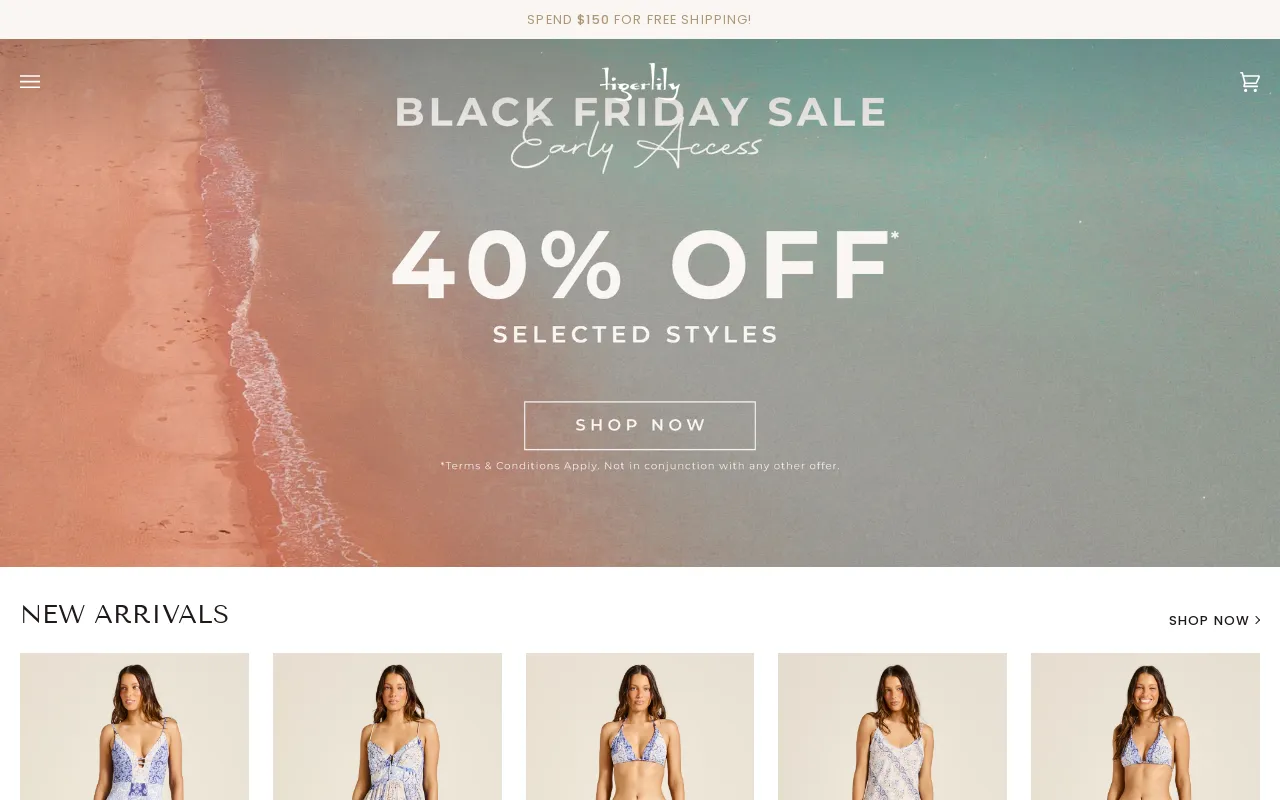This screenshot has width=1280, height=800.
Task: Open the fourth New Arrivals slip dress thumbnail
Action: click(x=892, y=727)
